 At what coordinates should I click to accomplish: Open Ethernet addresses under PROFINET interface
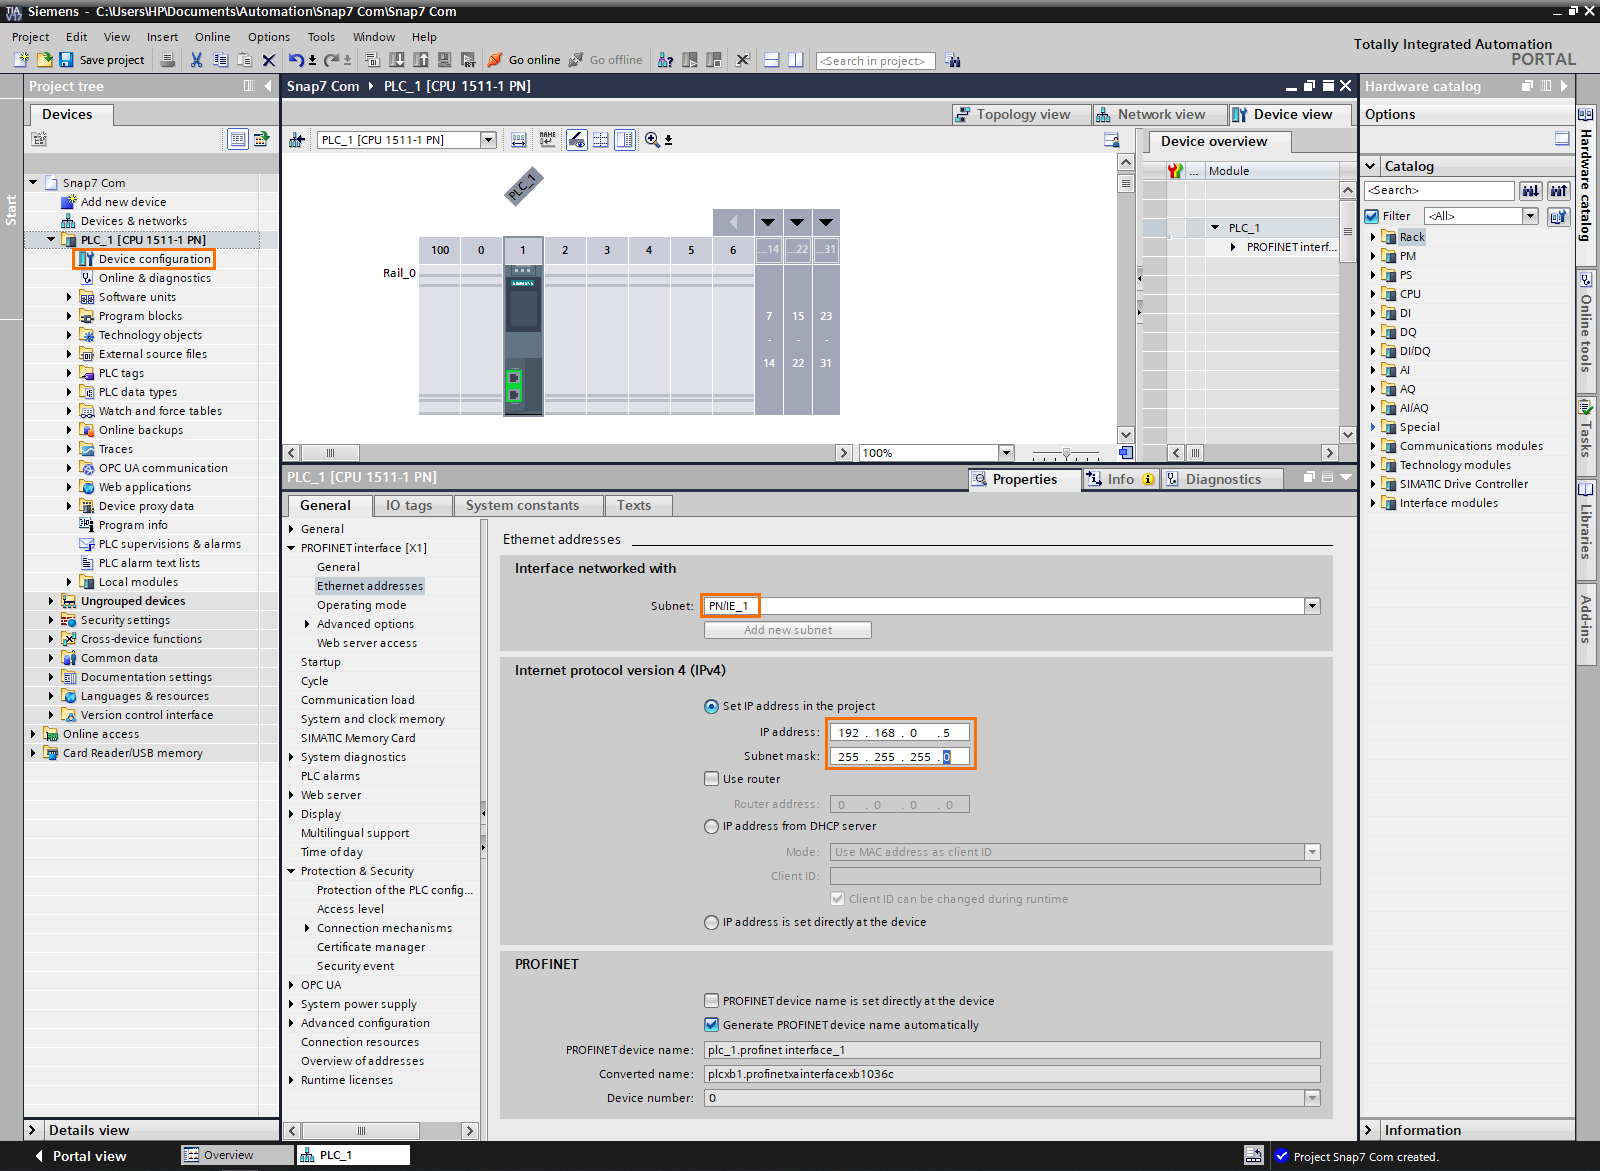pyautogui.click(x=369, y=585)
